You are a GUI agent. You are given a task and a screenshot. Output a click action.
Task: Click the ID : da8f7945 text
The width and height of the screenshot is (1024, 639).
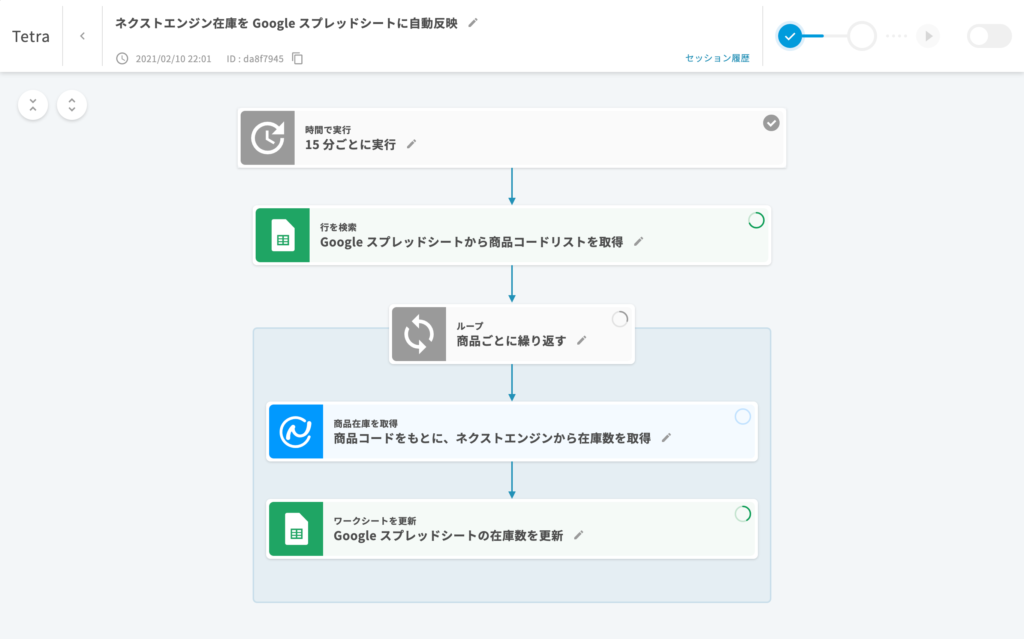pyautogui.click(x=255, y=59)
